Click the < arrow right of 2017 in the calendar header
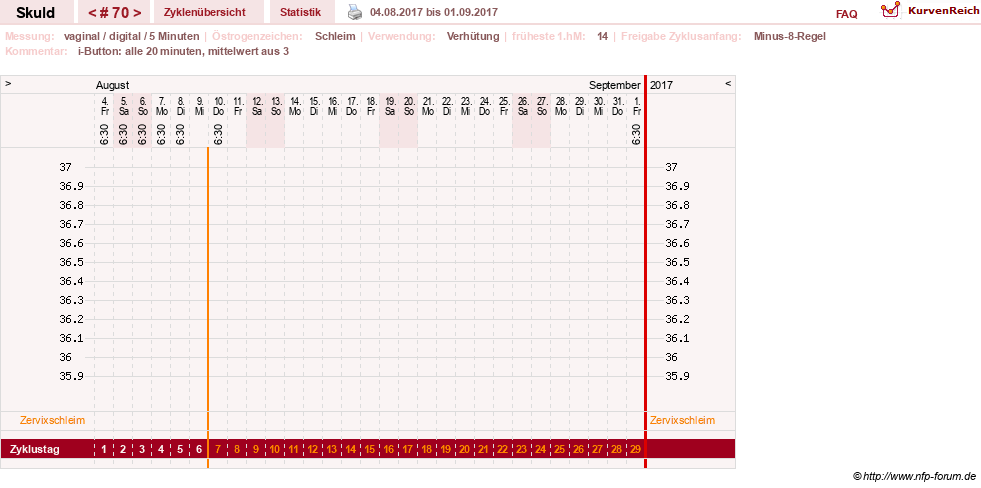Image resolution: width=981 pixels, height=488 pixels. click(728, 83)
